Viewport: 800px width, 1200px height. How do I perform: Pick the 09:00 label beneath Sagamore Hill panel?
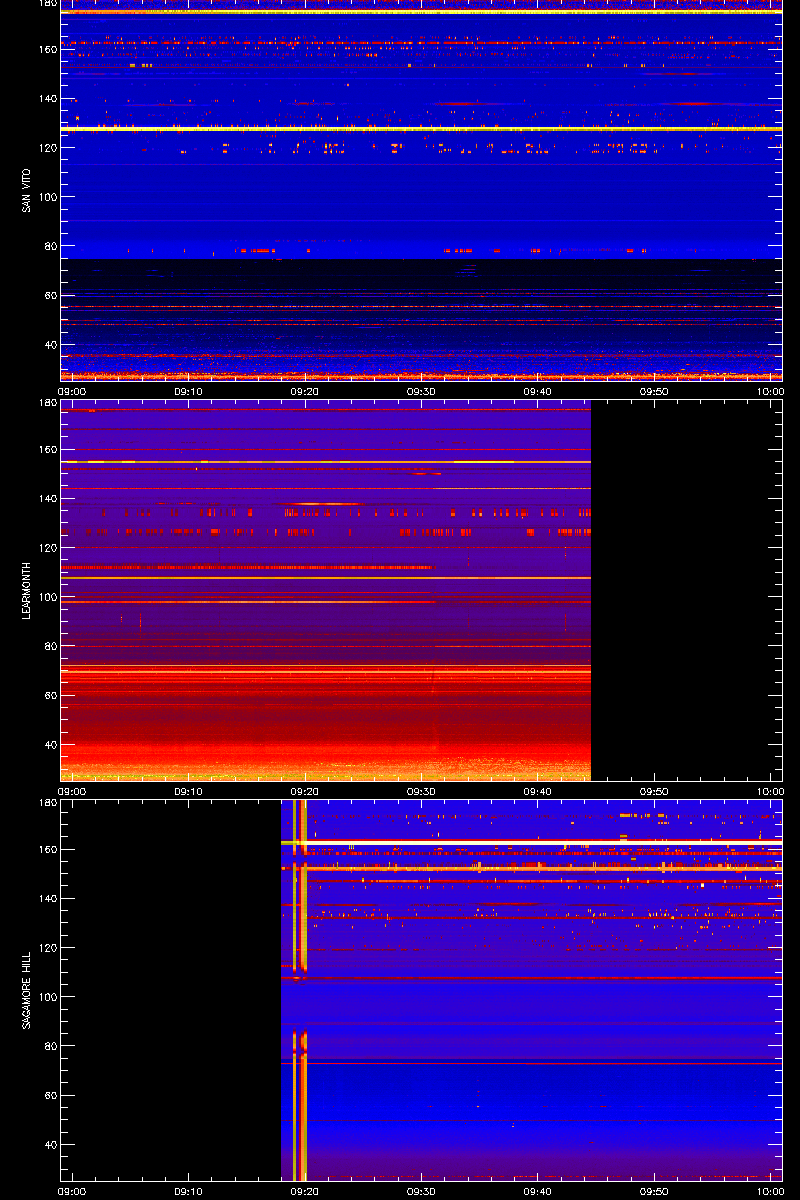pos(72,1192)
